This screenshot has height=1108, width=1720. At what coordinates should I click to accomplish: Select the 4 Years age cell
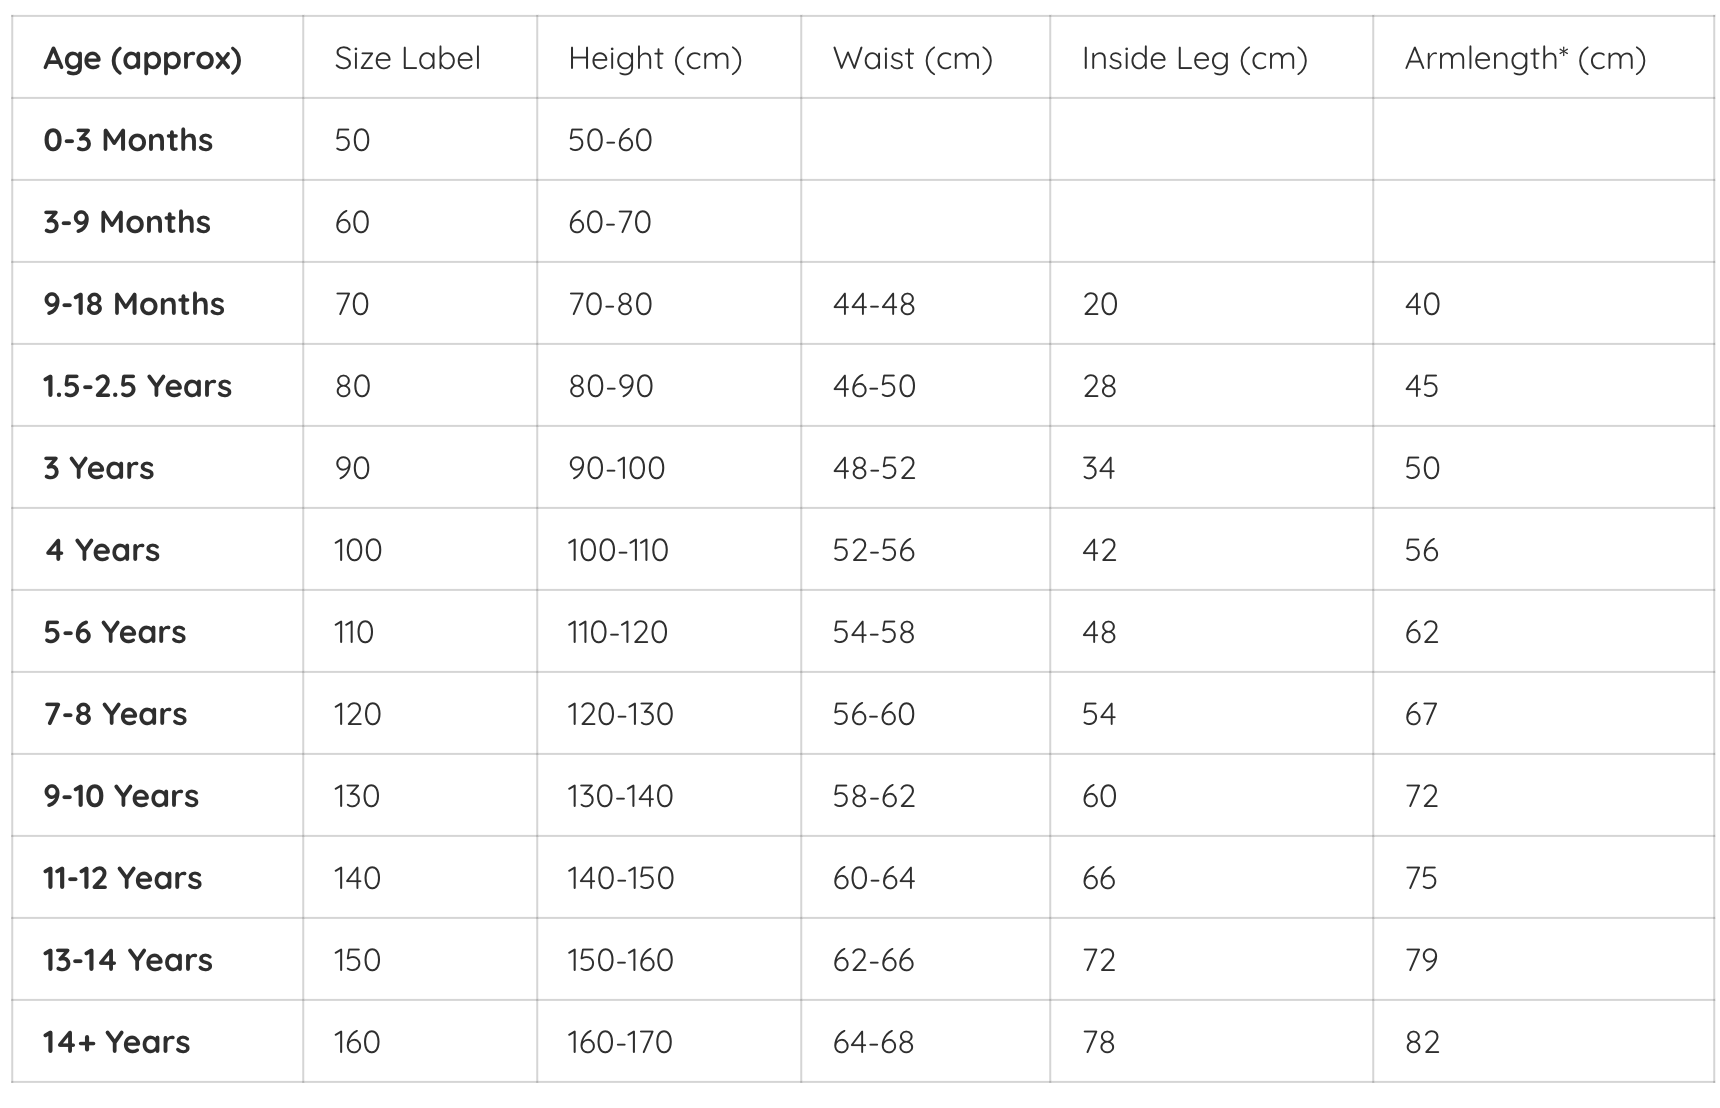pyautogui.click(x=102, y=550)
